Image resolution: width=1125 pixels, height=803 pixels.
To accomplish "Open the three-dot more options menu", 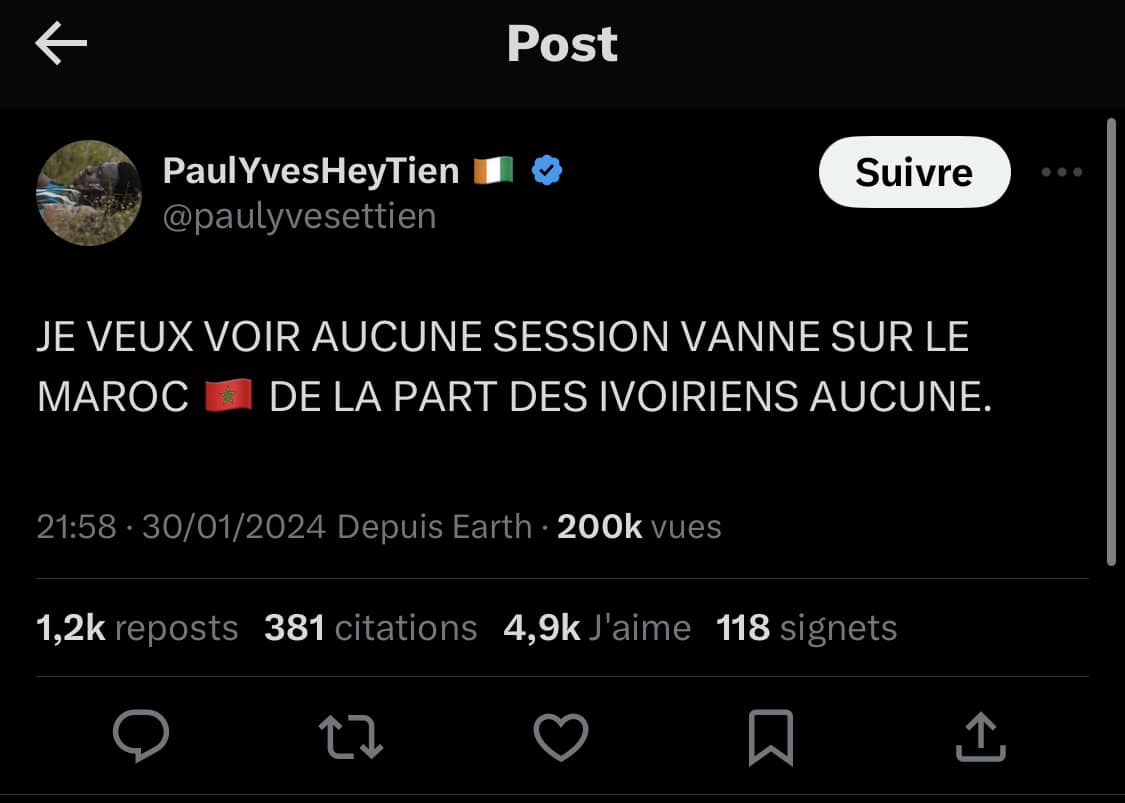I will pyautogui.click(x=1062, y=172).
